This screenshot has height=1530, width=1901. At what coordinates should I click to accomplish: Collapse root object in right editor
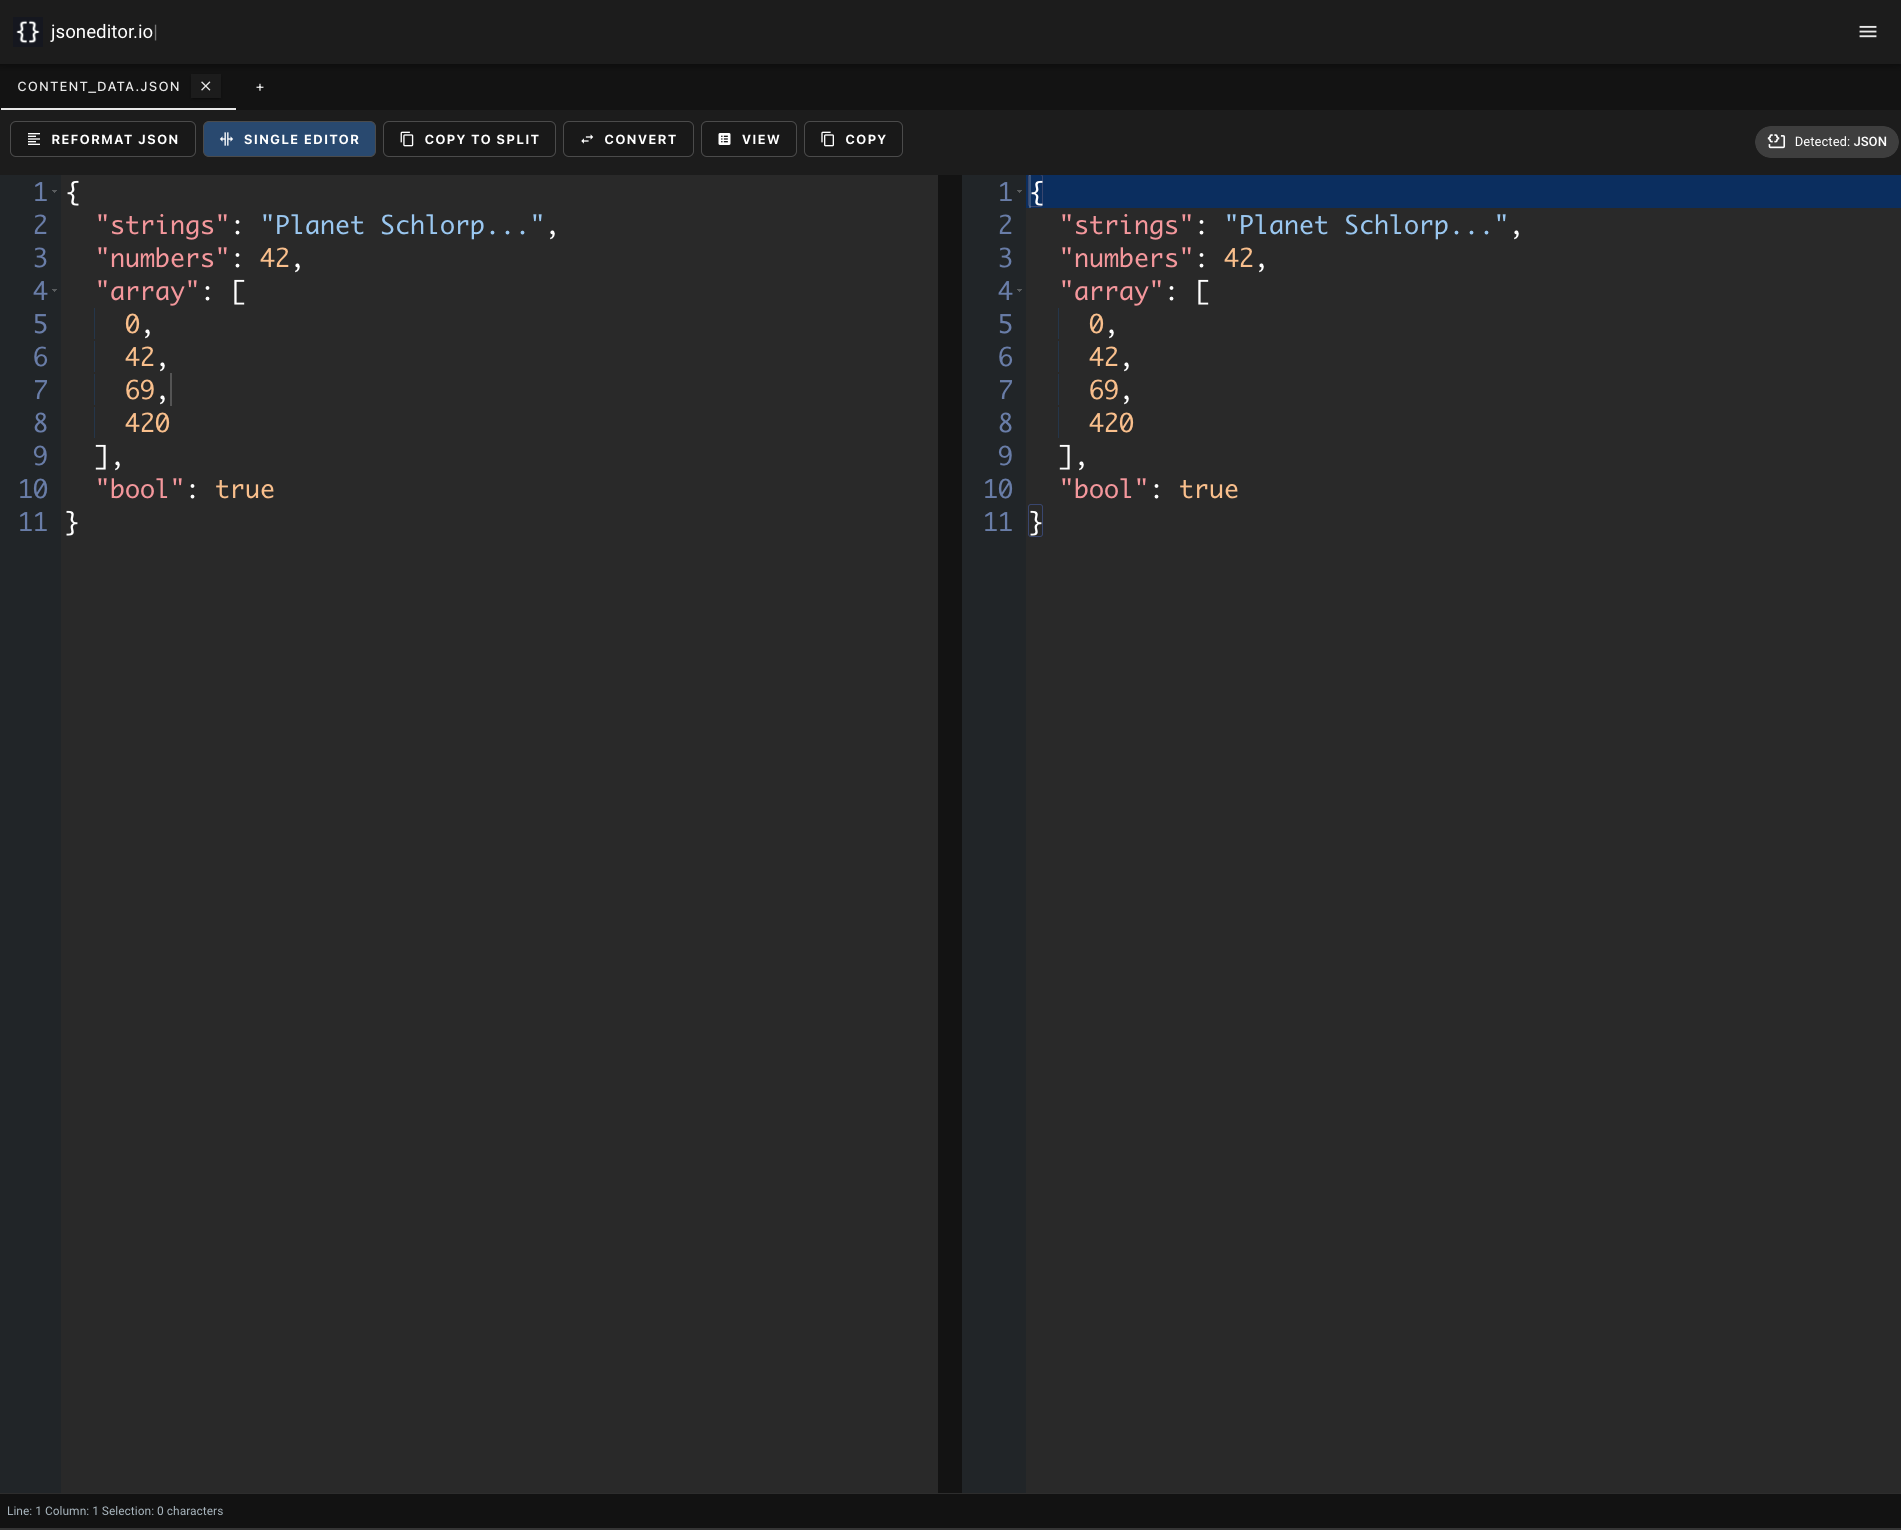(x=1019, y=191)
